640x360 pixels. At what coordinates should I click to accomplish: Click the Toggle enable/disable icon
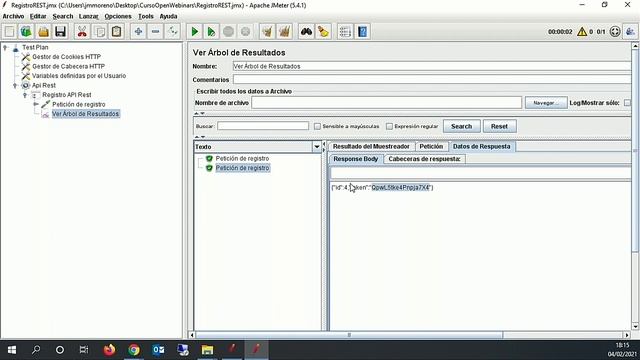173,31
